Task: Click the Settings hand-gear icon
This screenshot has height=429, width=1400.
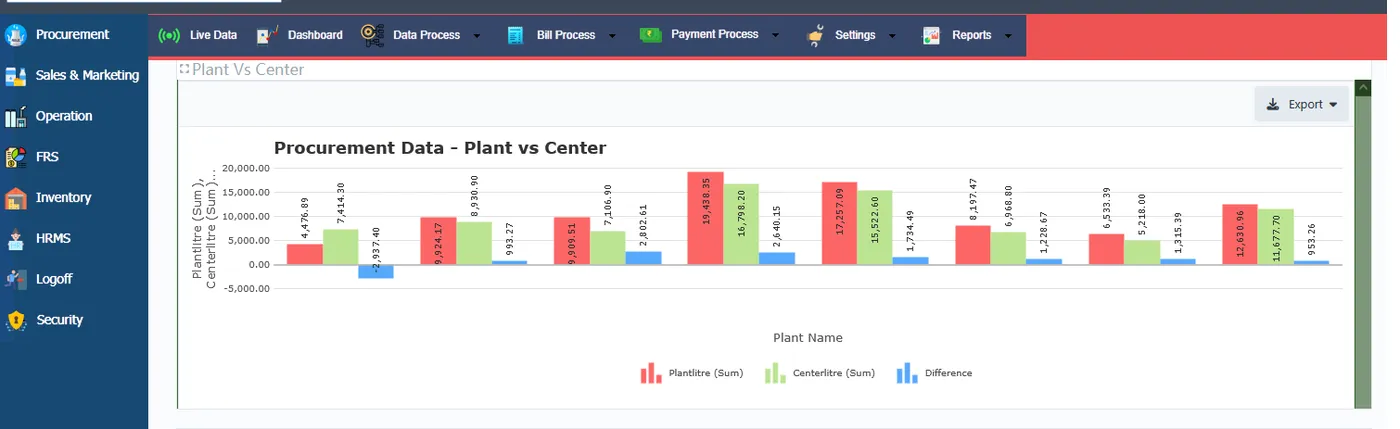Action: click(x=816, y=35)
